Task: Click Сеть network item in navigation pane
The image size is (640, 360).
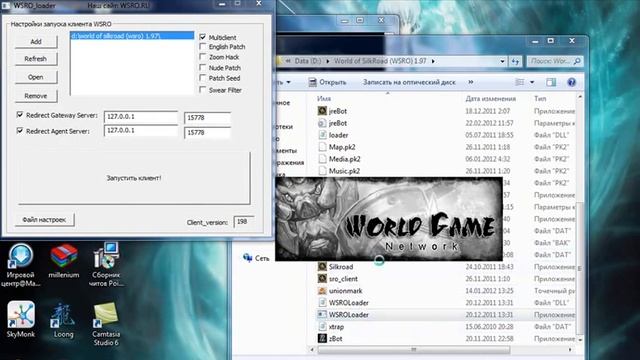Action: click(x=256, y=258)
